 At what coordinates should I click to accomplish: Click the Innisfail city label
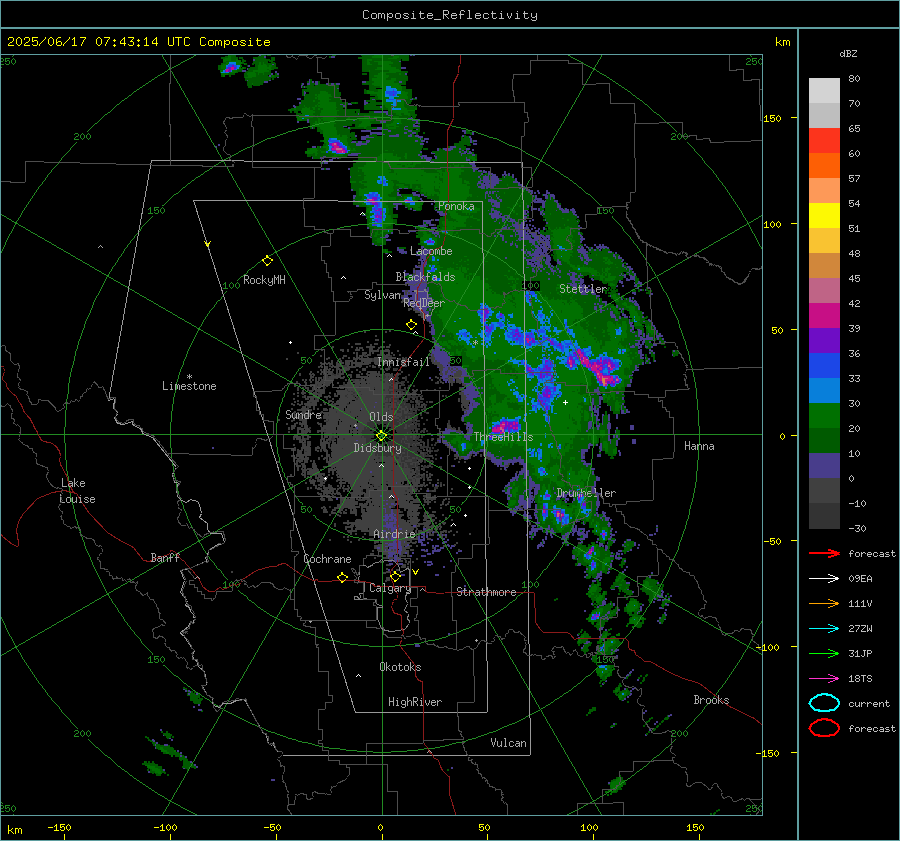pyautogui.click(x=404, y=362)
